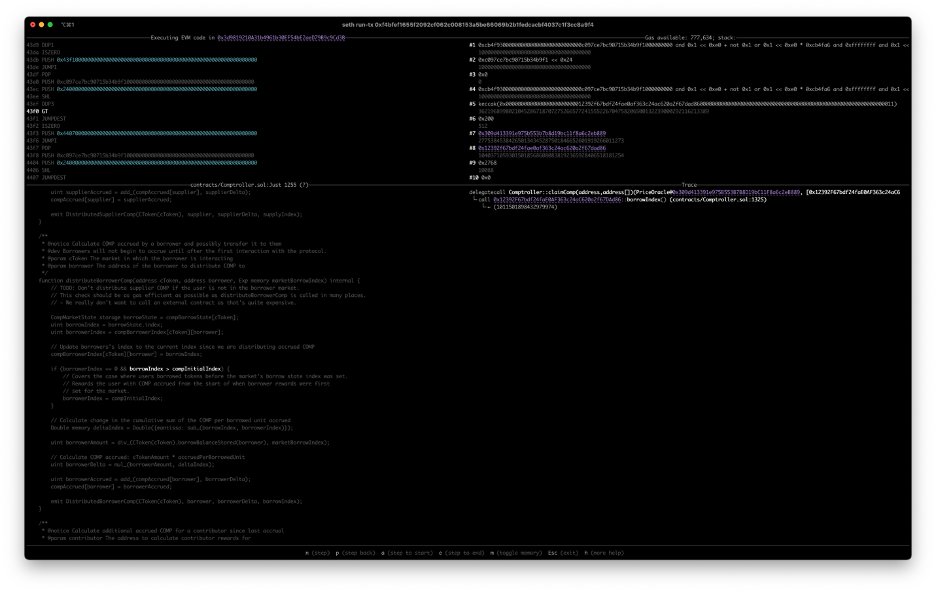
Task: Open the contract address link after 'Executing EVM code in'
Action: pyautogui.click(x=281, y=38)
